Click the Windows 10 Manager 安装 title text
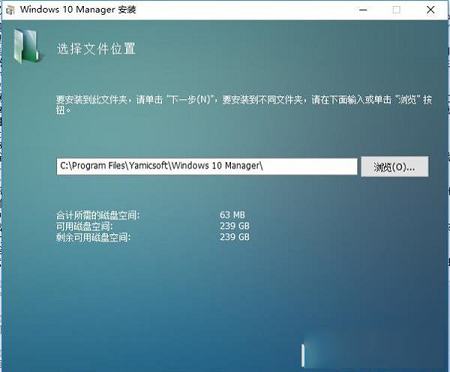 78,10
